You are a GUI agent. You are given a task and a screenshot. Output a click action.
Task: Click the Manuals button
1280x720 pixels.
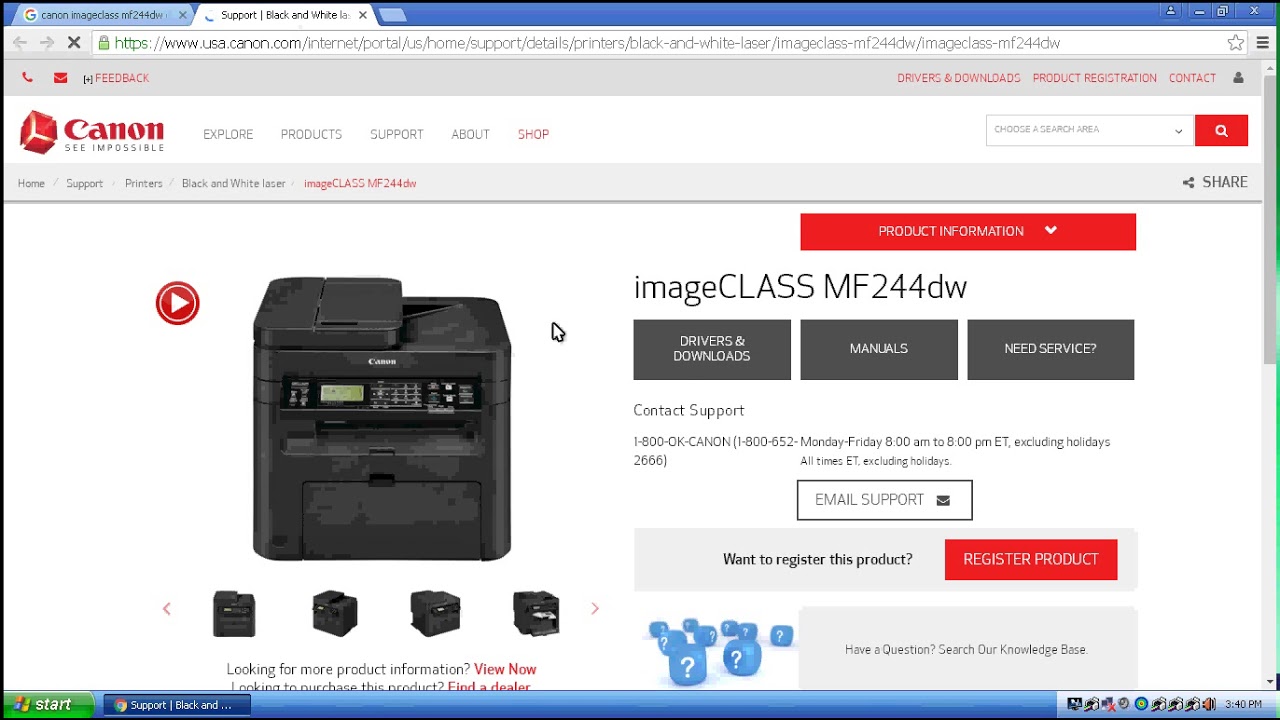[879, 349]
